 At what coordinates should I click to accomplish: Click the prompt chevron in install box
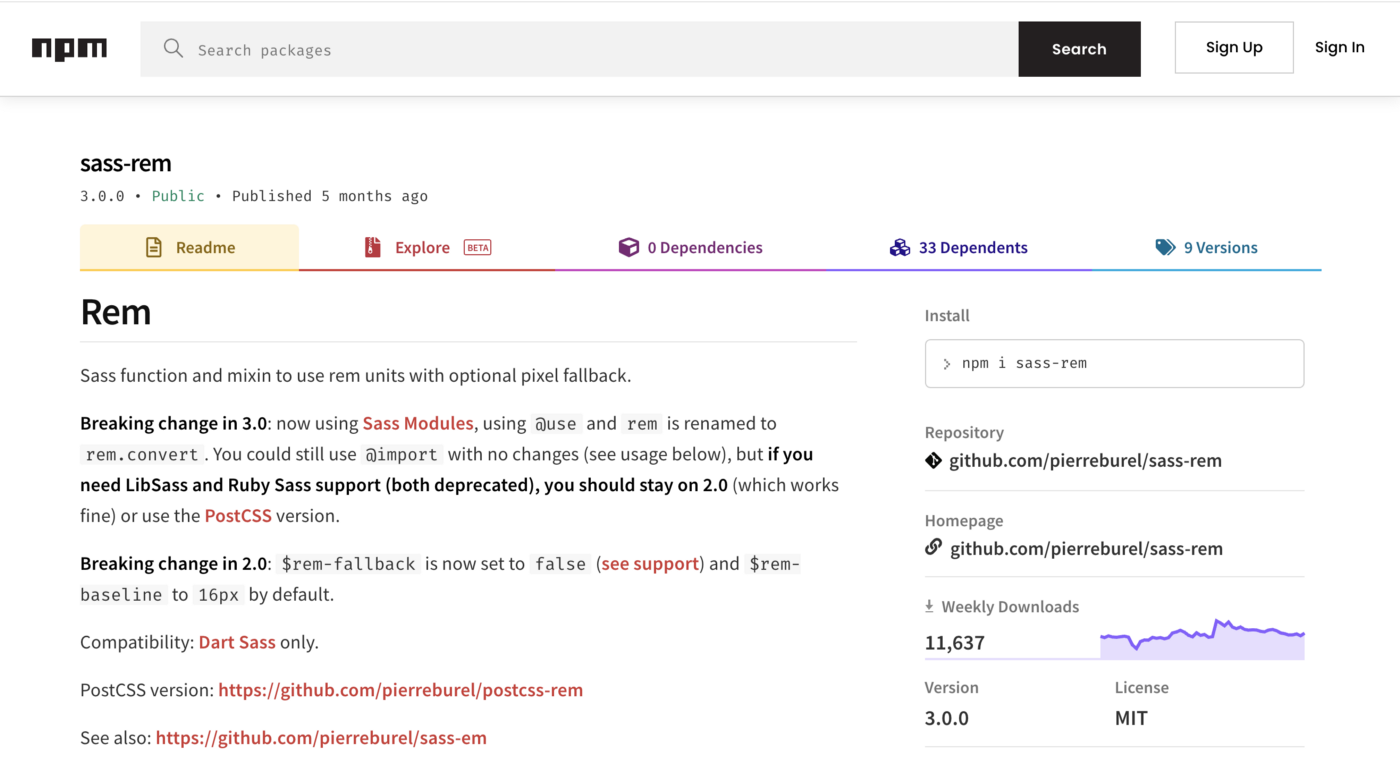tap(946, 364)
